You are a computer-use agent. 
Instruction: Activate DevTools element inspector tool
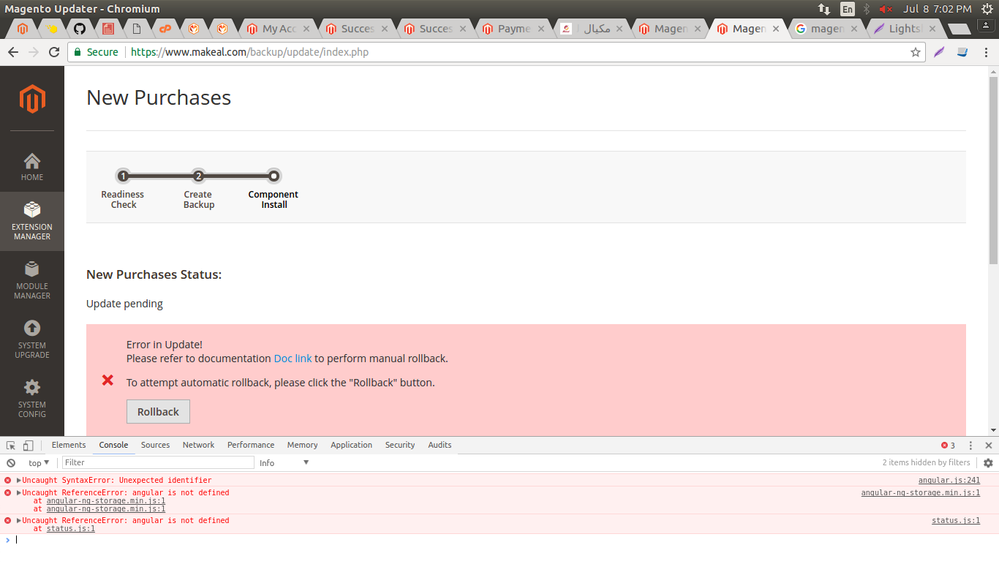(x=11, y=445)
